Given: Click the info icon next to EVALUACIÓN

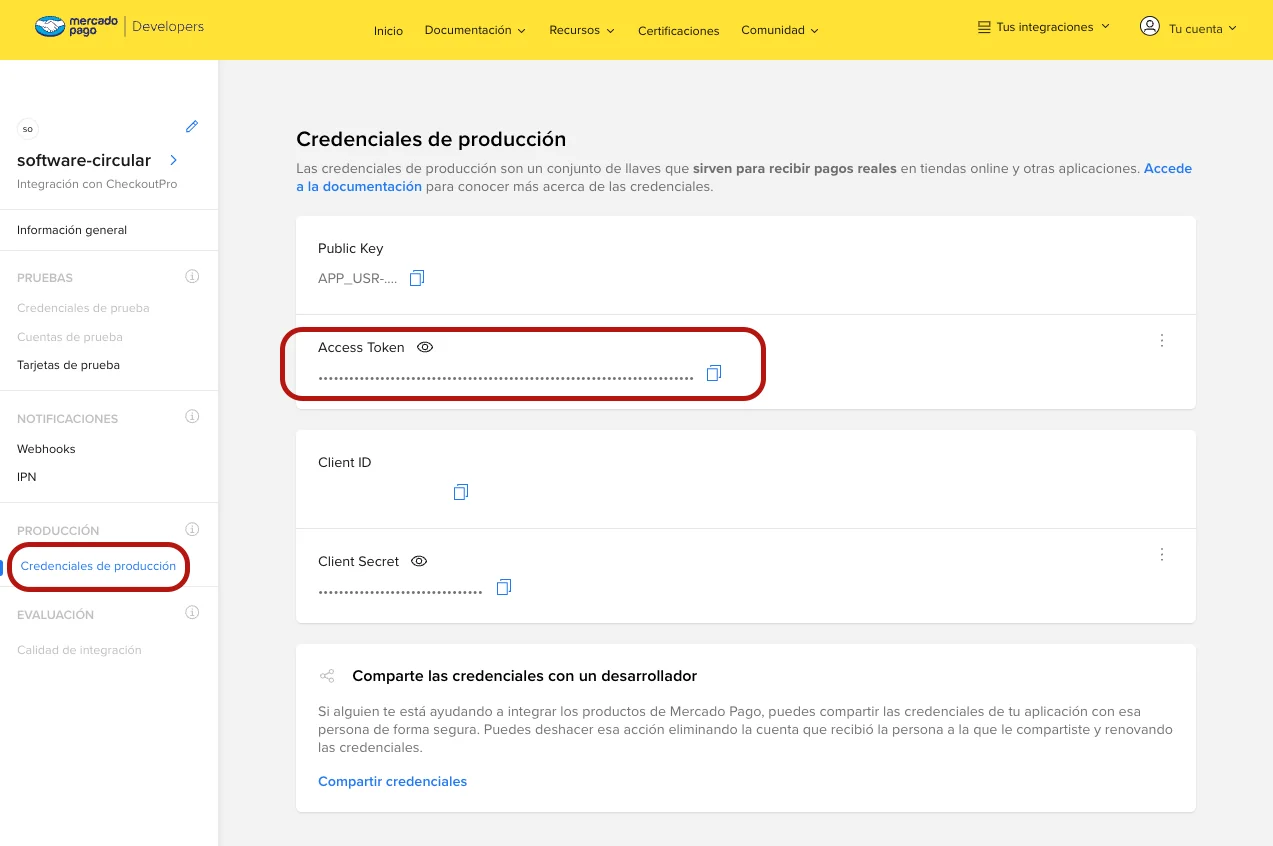Looking at the screenshot, I should [x=192, y=613].
